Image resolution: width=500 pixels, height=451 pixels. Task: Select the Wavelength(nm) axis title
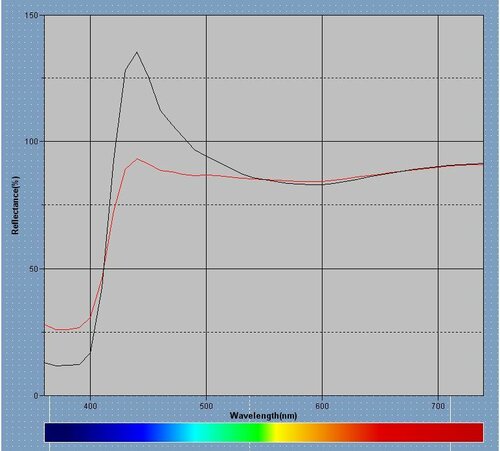point(263,416)
